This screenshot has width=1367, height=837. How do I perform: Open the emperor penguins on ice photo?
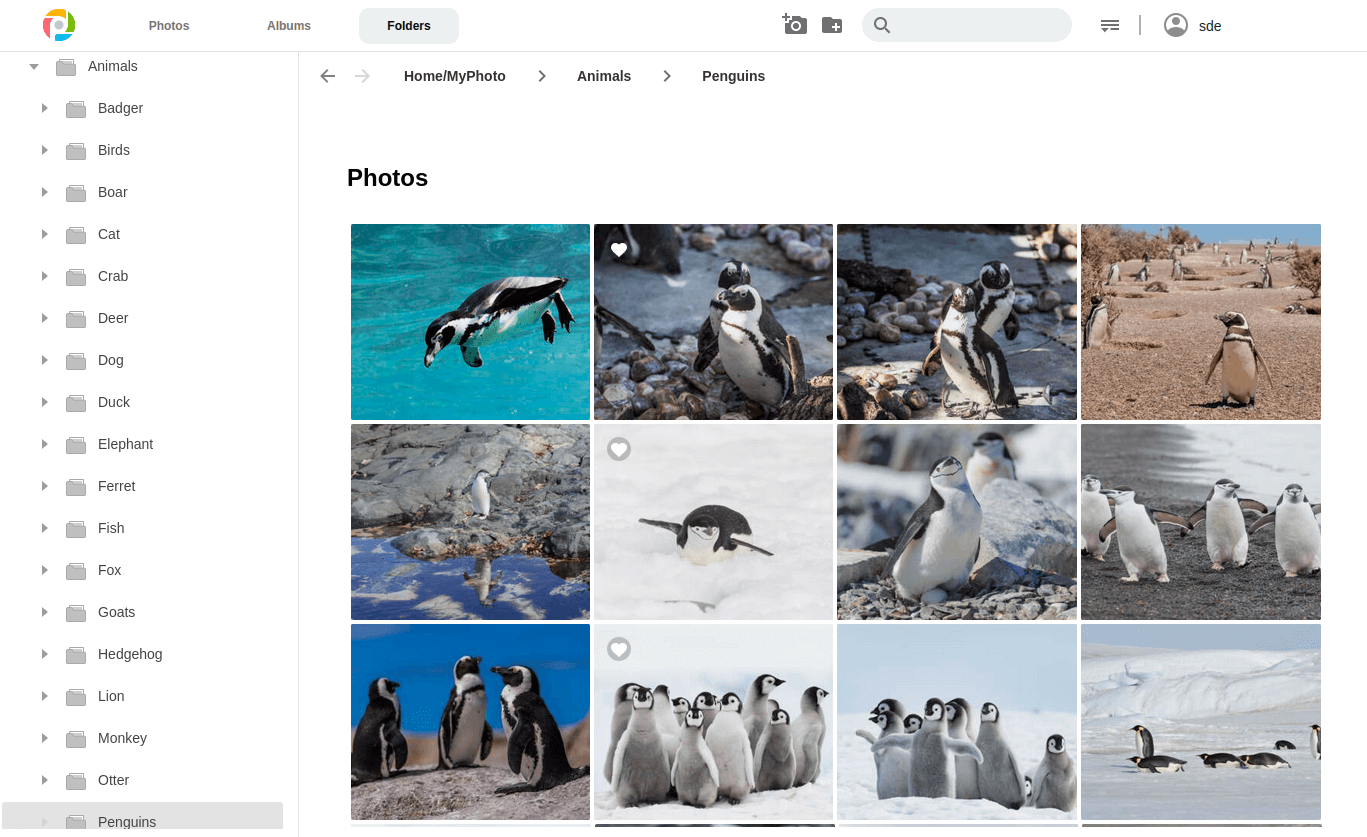coord(1201,722)
